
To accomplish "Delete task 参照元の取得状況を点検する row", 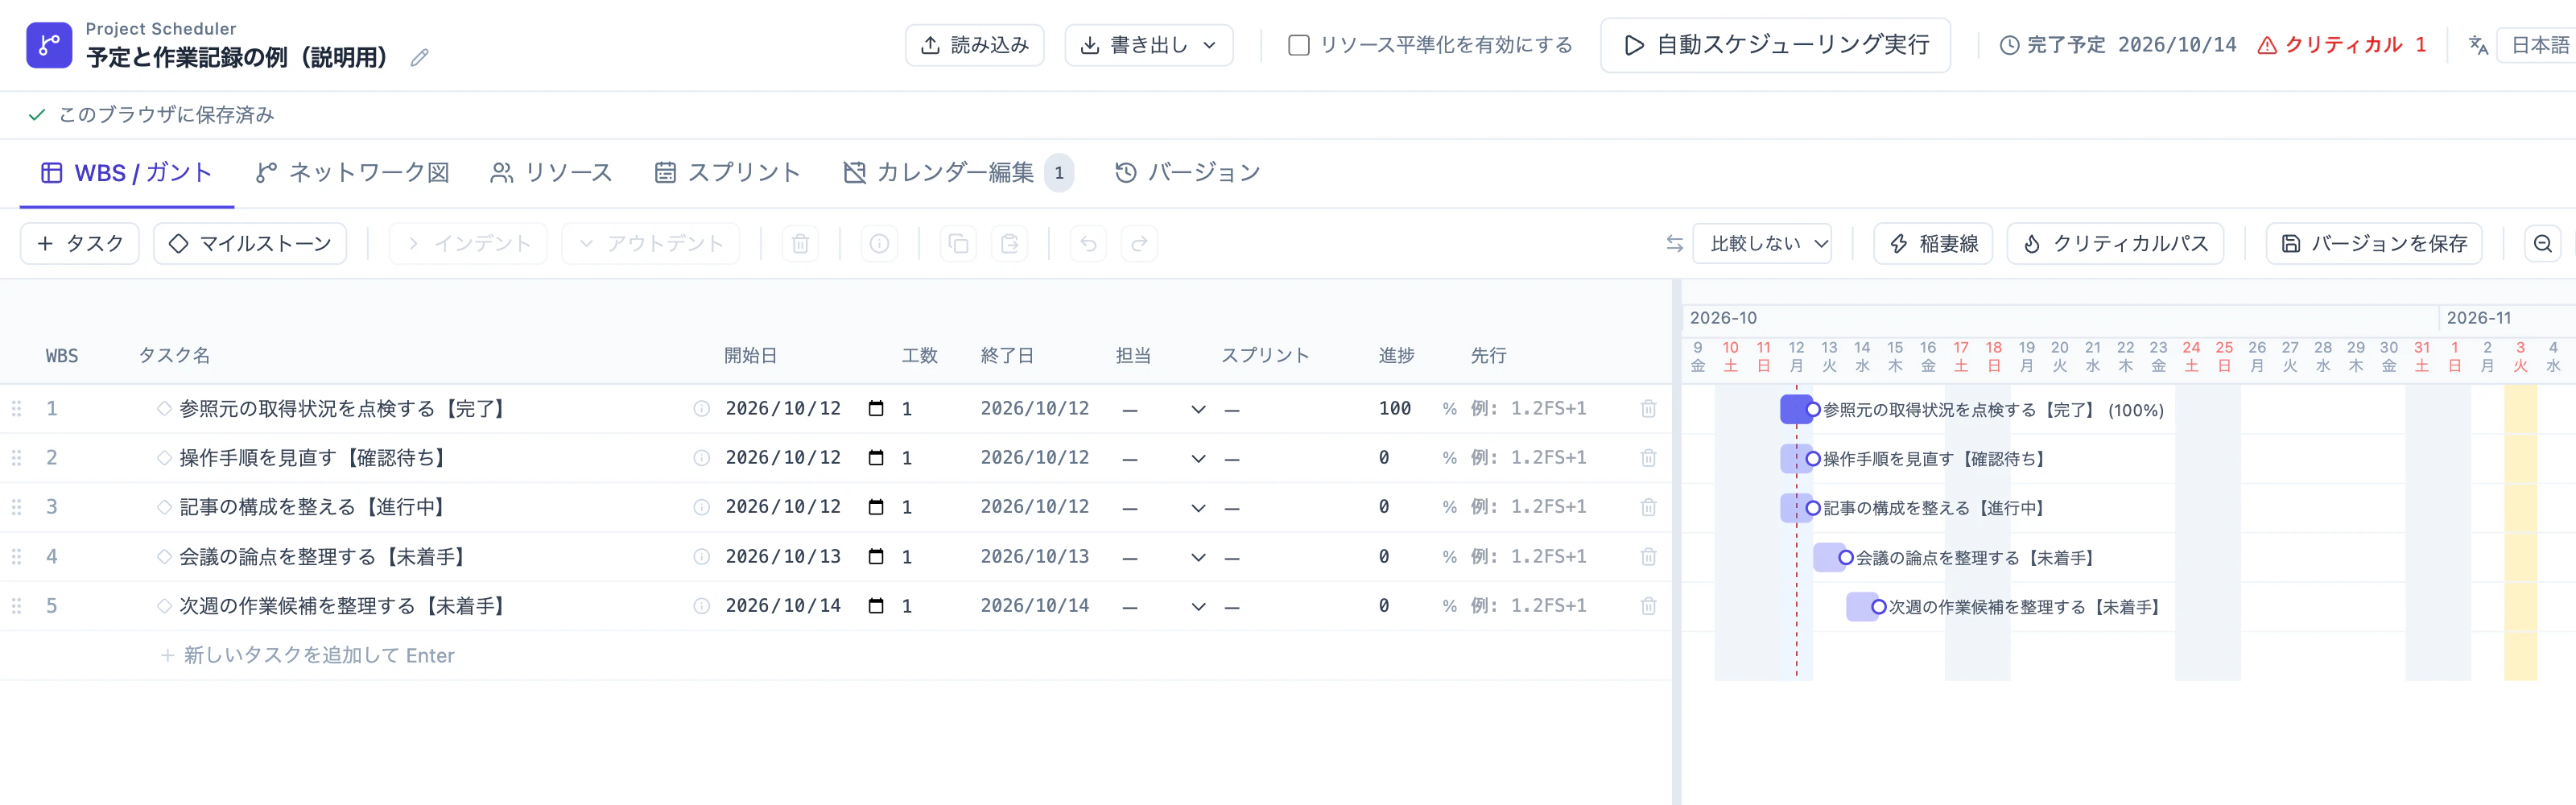I will (1648, 409).
